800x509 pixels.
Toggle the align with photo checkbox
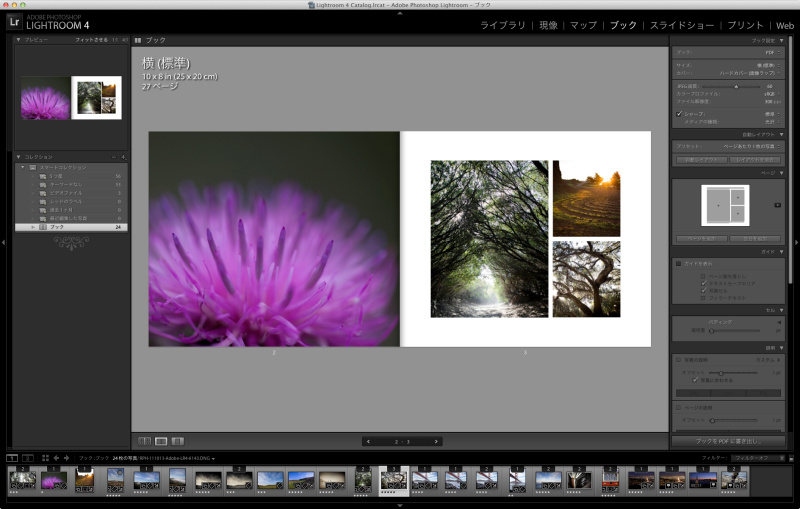point(695,380)
